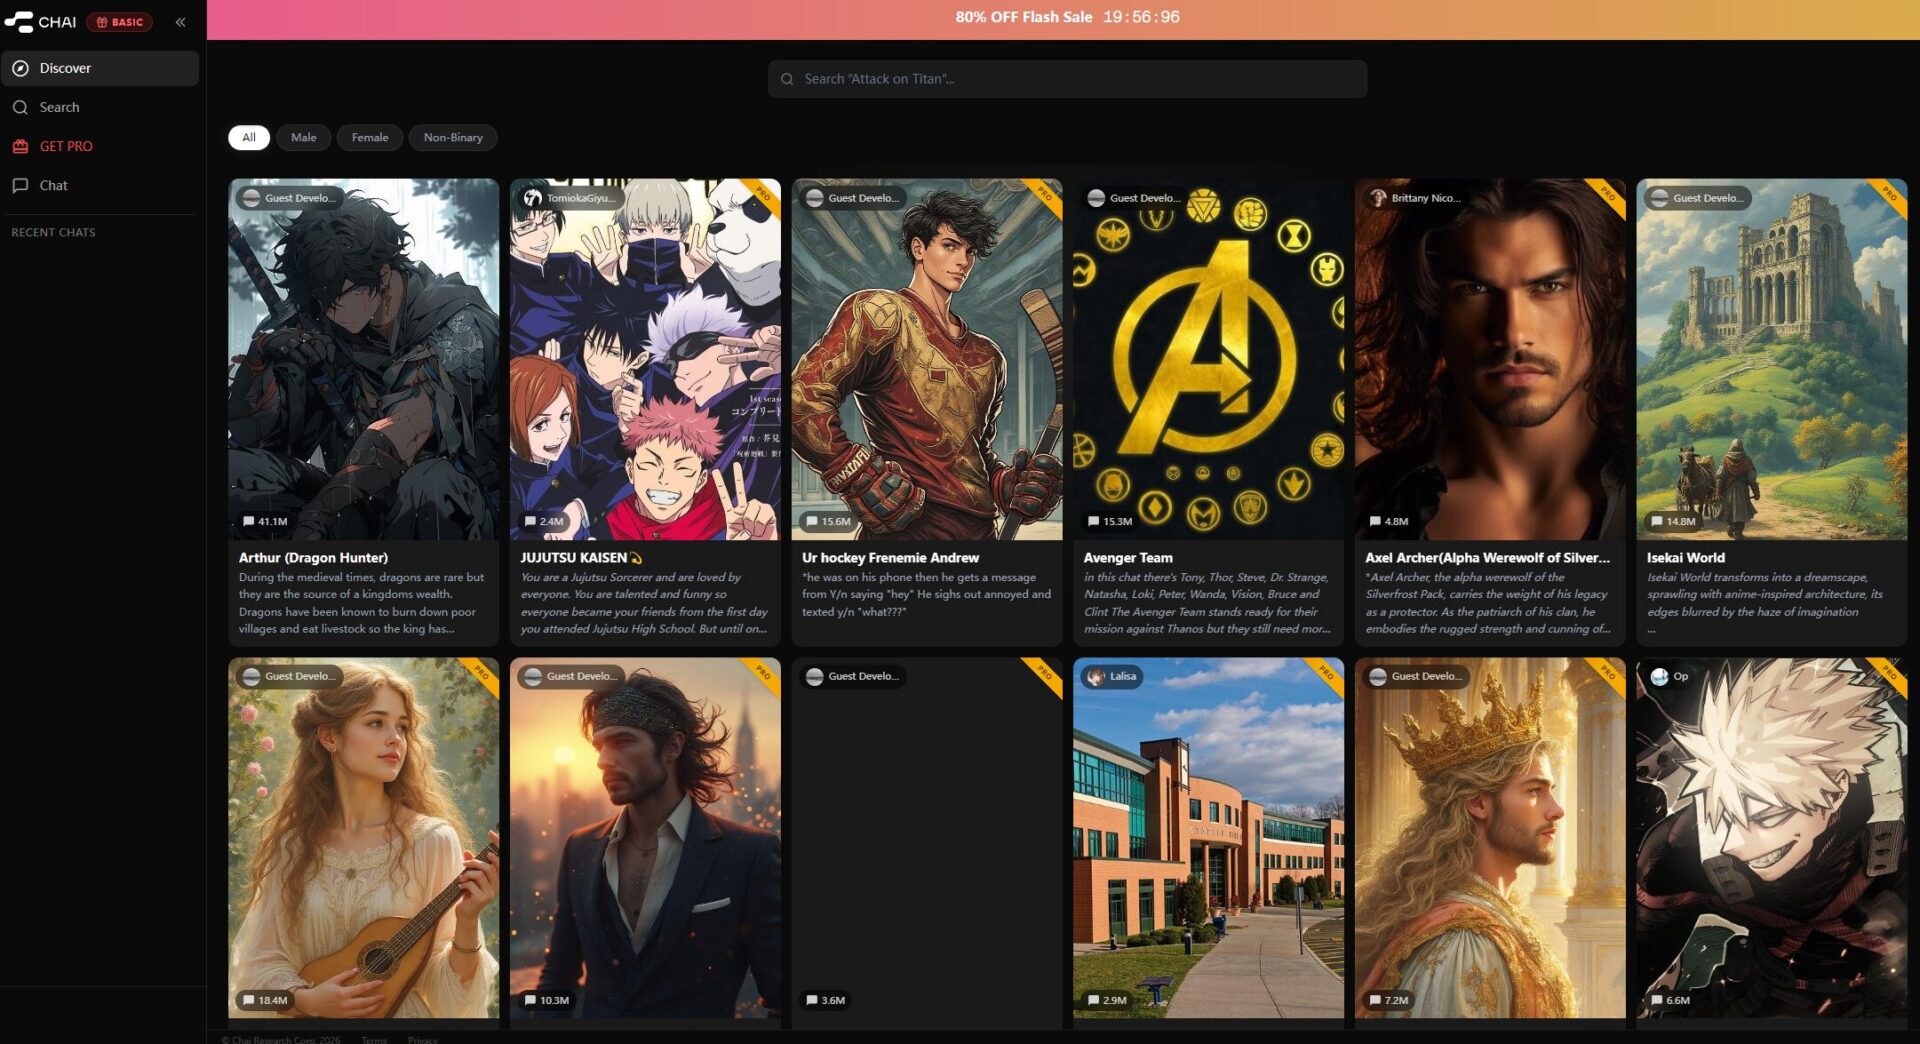Click the "RECENT CHATS" heading
The width and height of the screenshot is (1920, 1044).
pos(54,232)
